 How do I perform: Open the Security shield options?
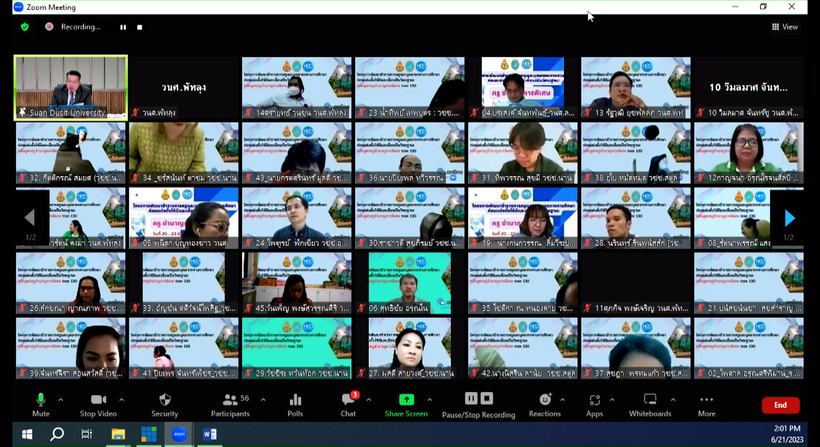pyautogui.click(x=164, y=402)
